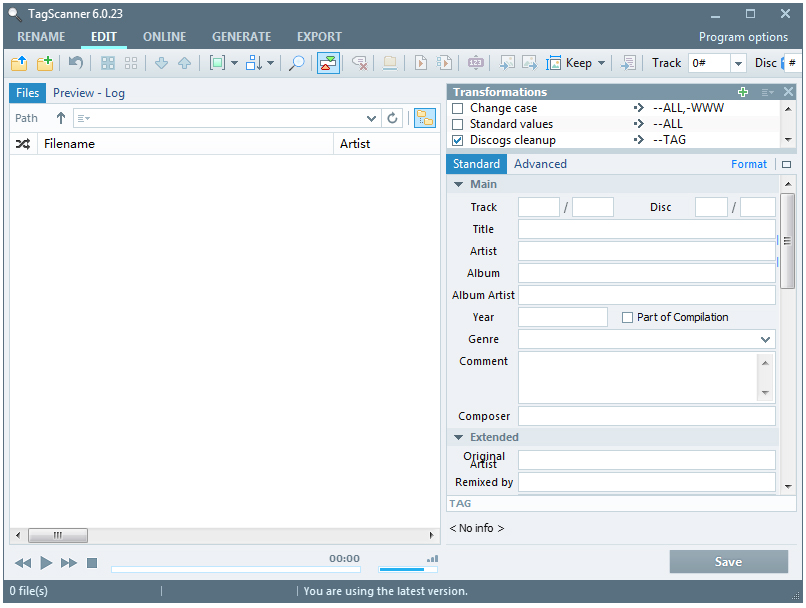Collapse the Main section

[459, 184]
